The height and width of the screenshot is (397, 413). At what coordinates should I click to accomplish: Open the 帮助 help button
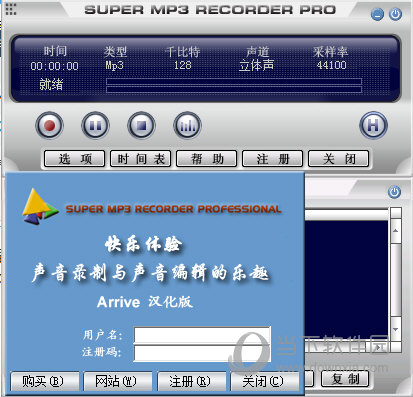[207, 159]
